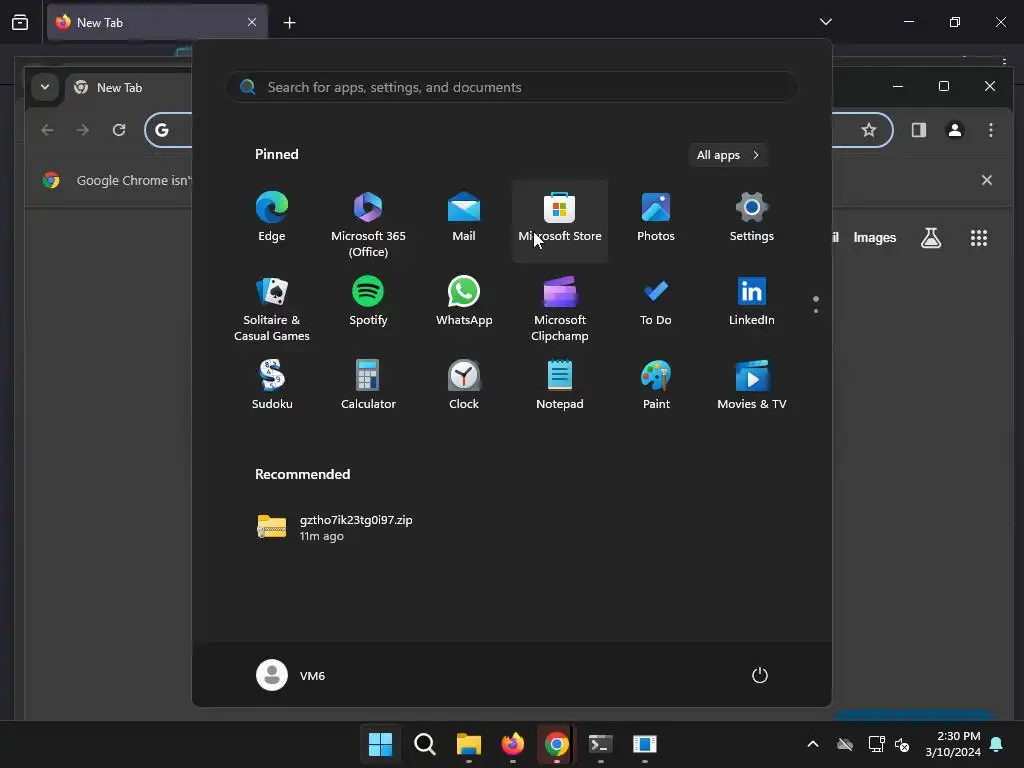Screen dimensions: 1024x768
Task: Open Firefox View icon
Action: pyautogui.click(x=20, y=22)
